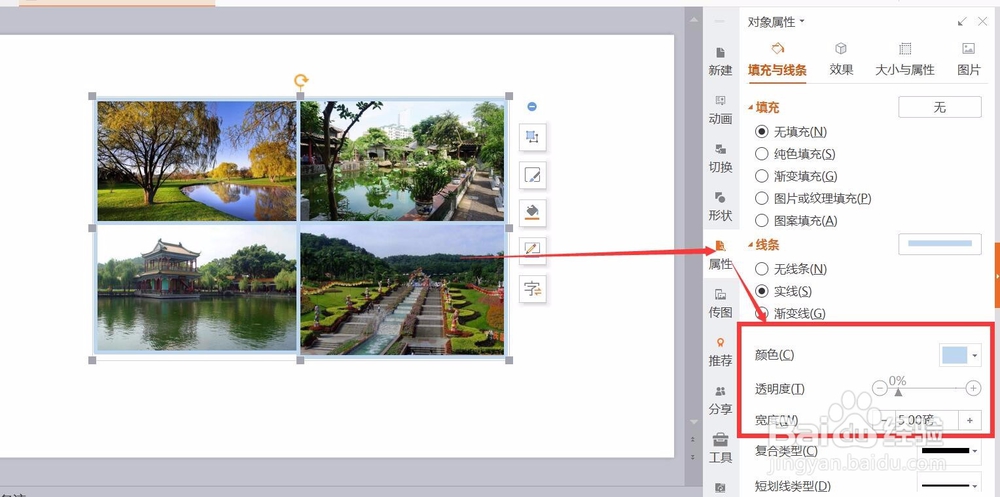Open the 分享 share sidebar panel

720,401
